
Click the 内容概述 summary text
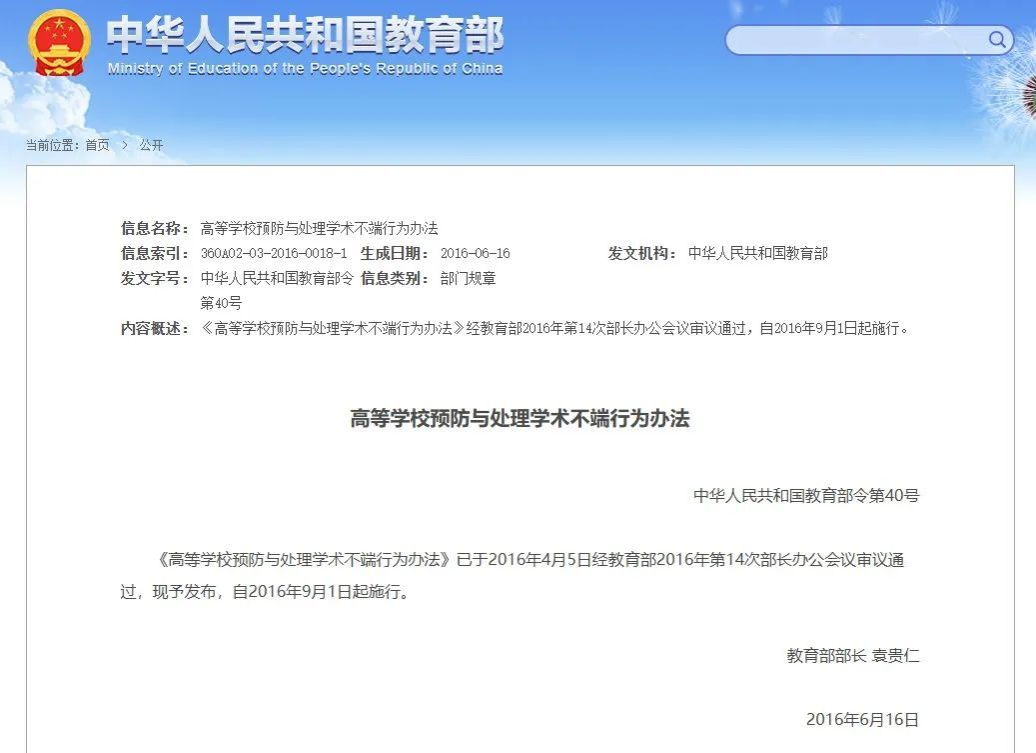(557, 328)
